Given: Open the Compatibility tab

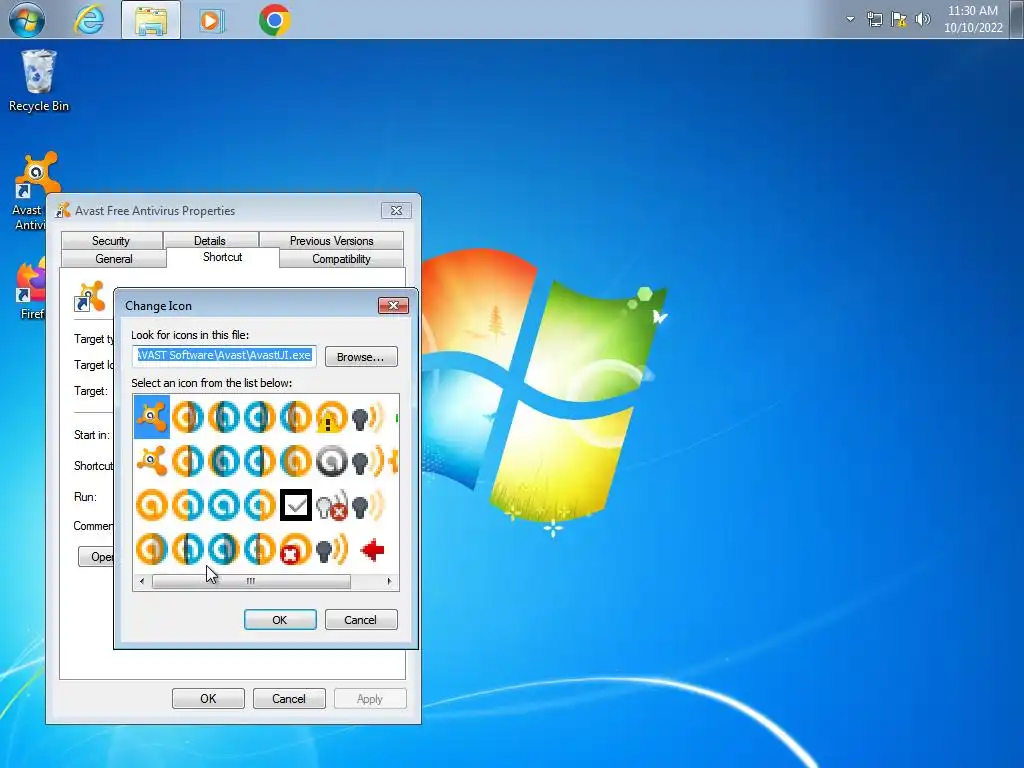Looking at the screenshot, I should [x=341, y=259].
